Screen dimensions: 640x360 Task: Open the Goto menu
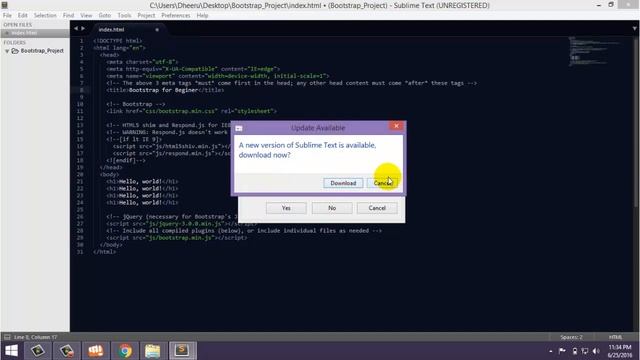[x=104, y=16]
